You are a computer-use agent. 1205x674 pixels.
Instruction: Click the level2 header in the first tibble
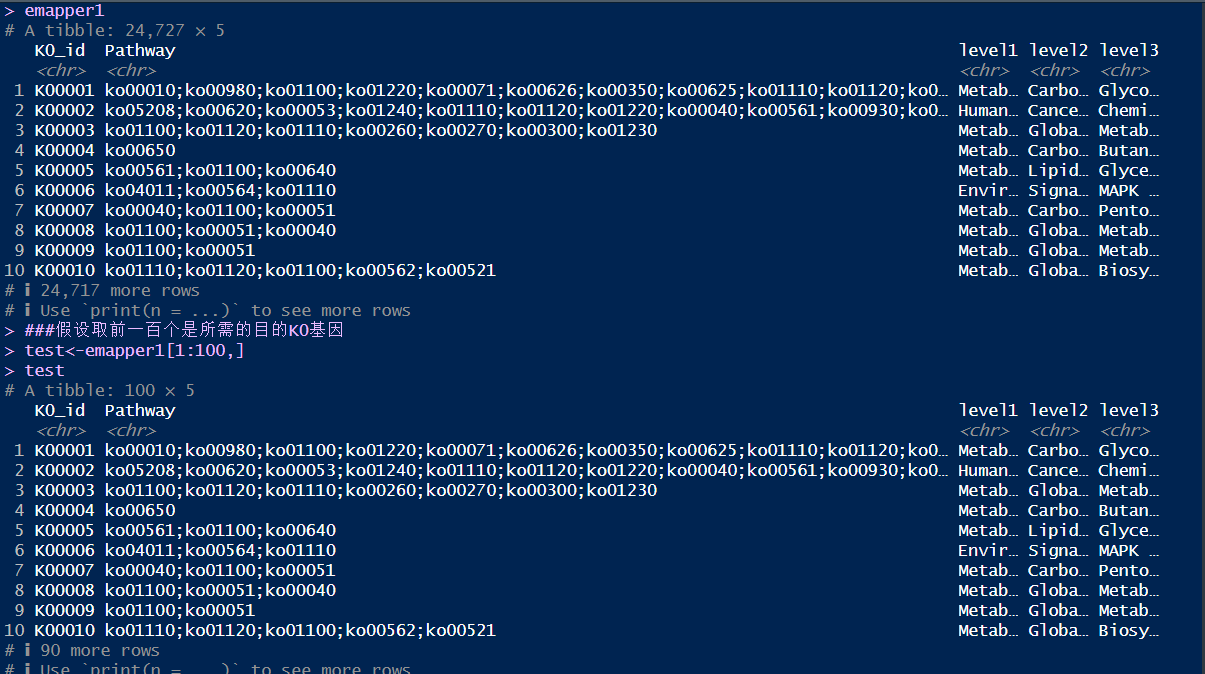(1058, 50)
